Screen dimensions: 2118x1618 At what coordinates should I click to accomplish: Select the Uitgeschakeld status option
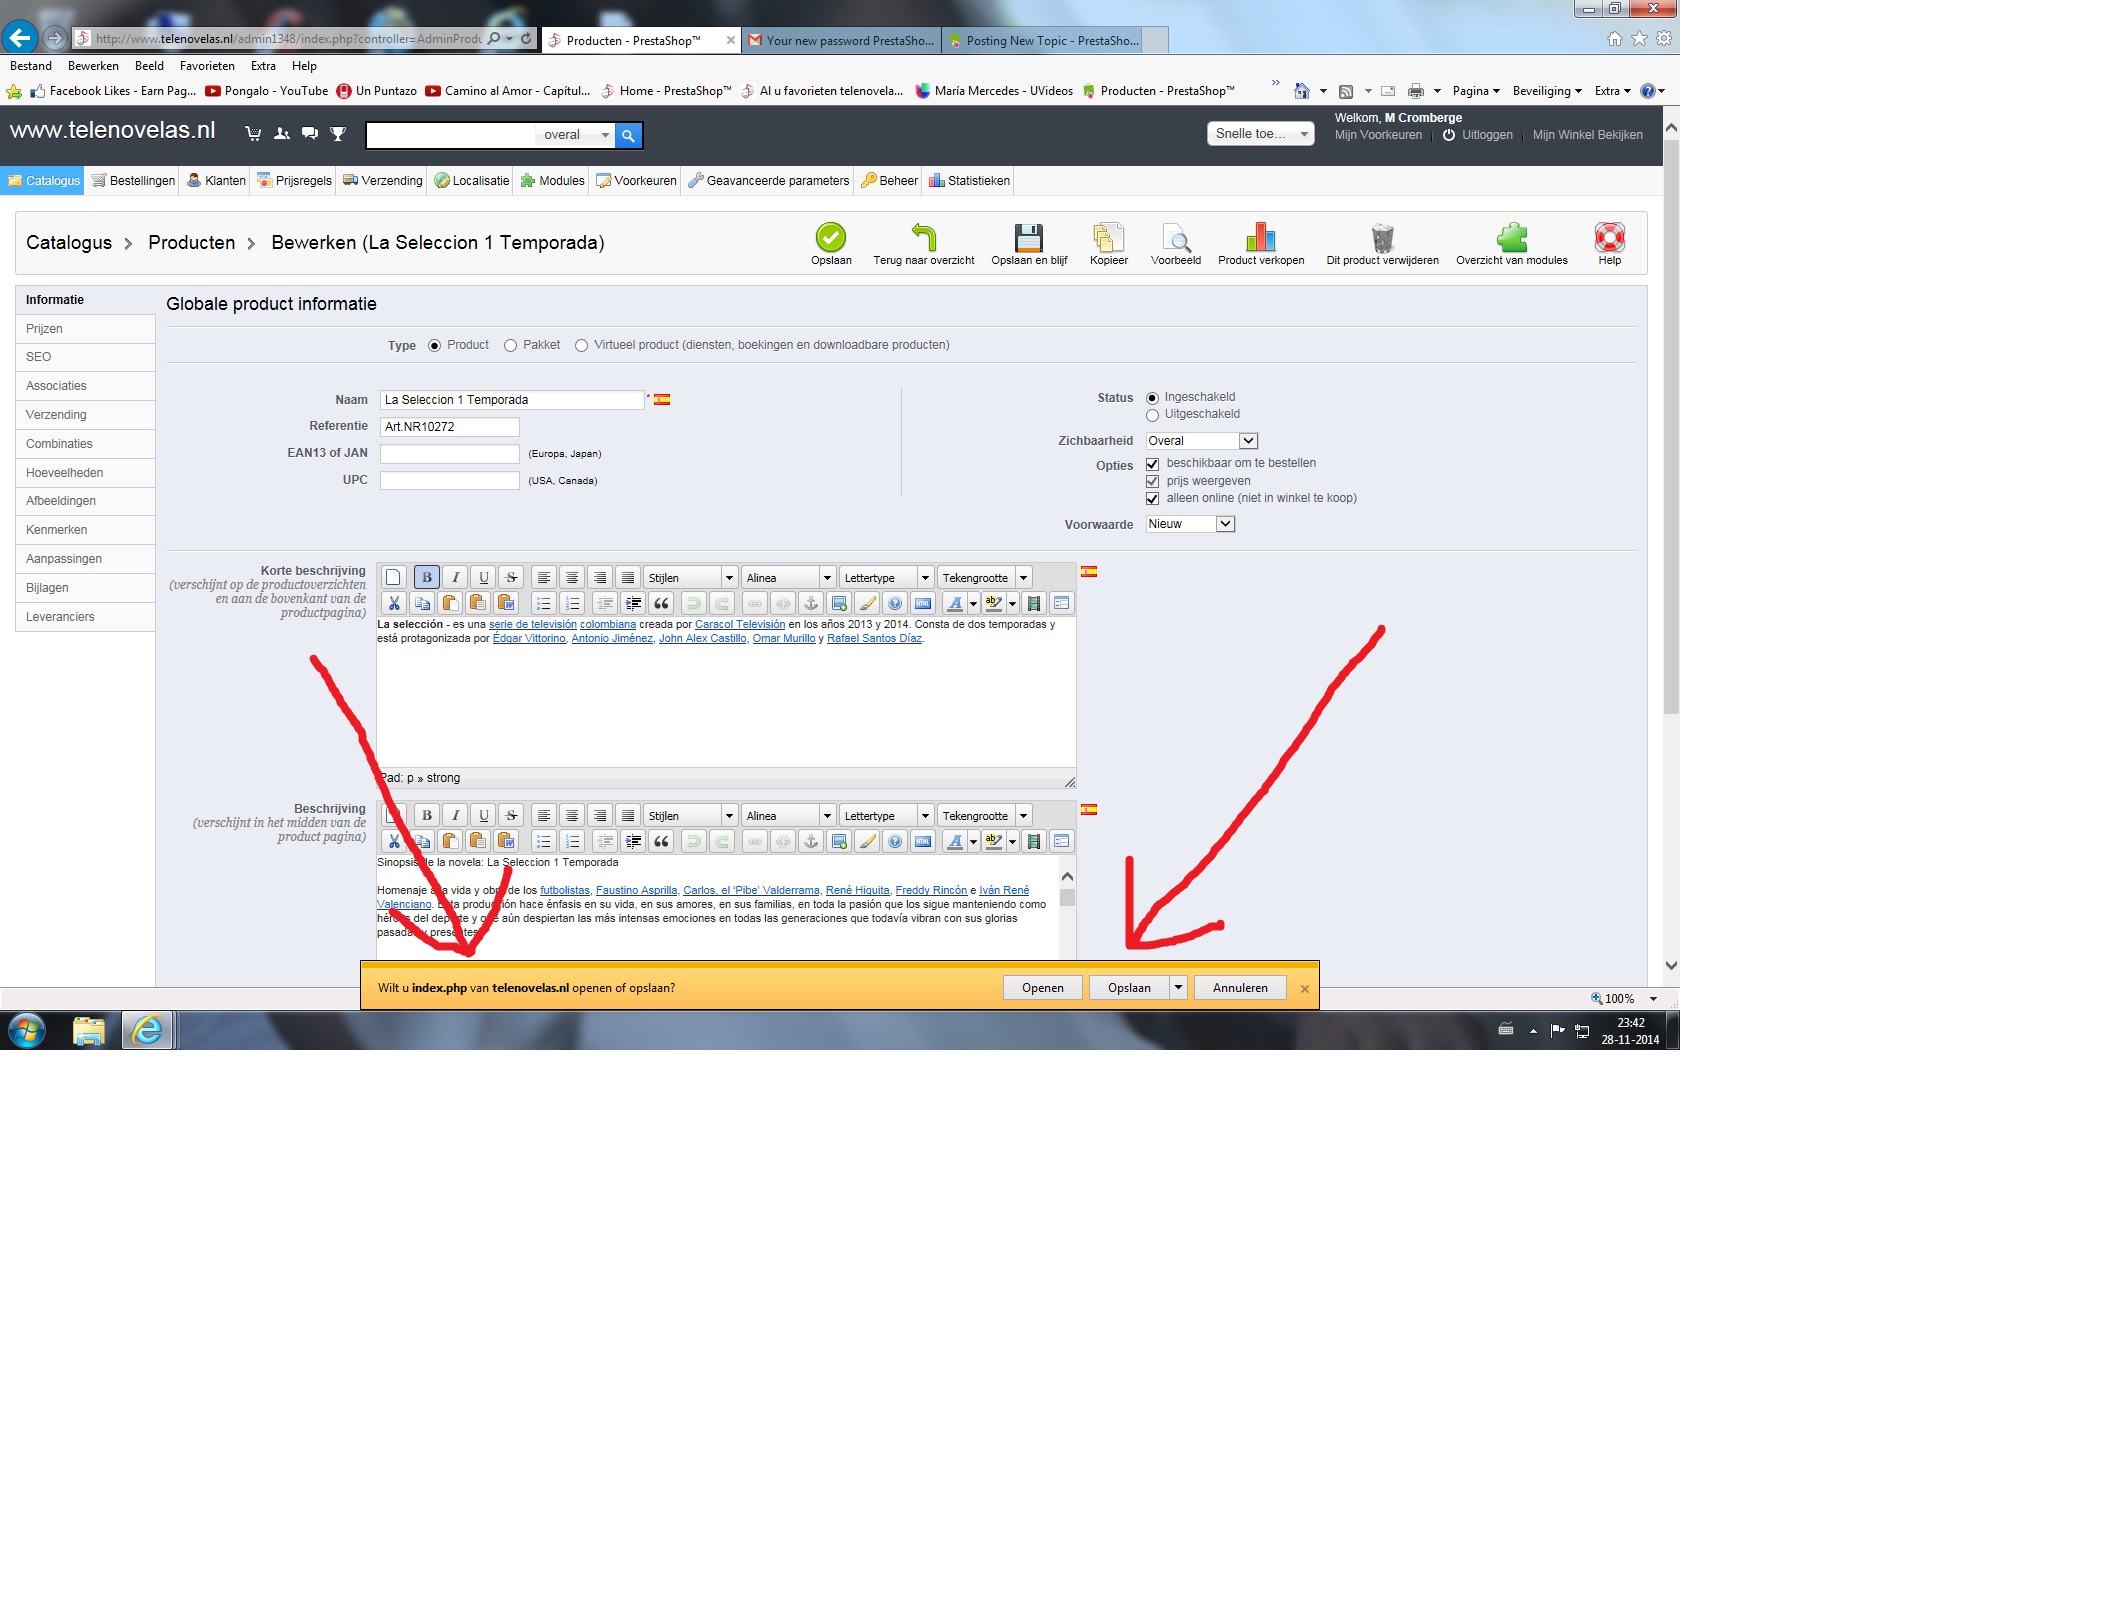1152,415
